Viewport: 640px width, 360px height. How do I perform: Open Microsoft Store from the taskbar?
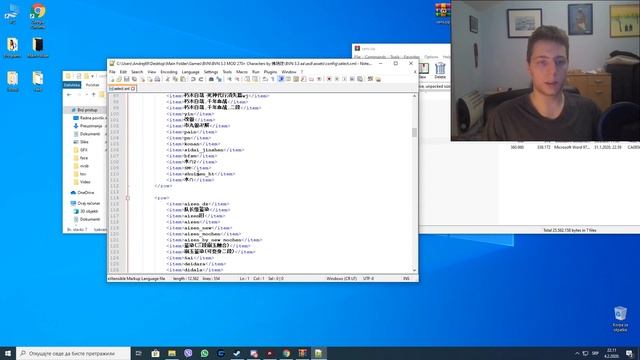pos(155,353)
